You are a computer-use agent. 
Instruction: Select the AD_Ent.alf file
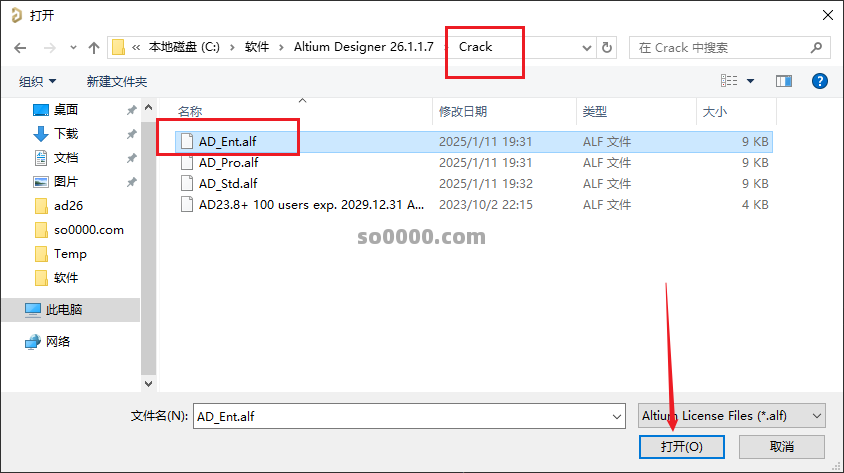[474, 142]
